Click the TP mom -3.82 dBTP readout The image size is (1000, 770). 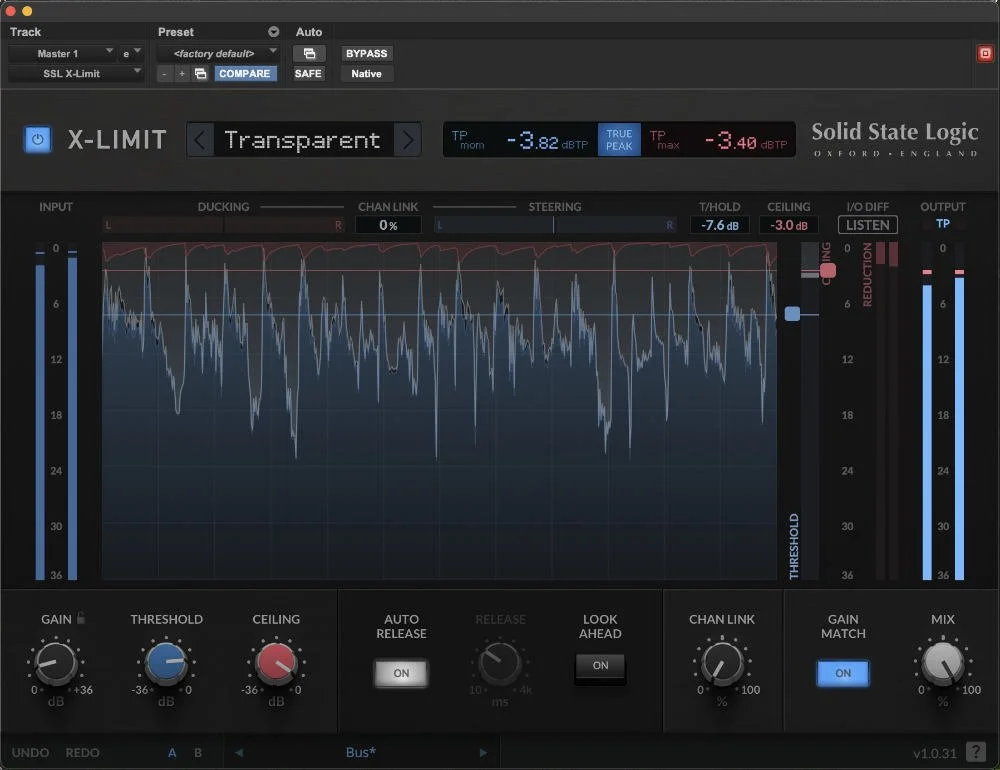pyautogui.click(x=520, y=140)
